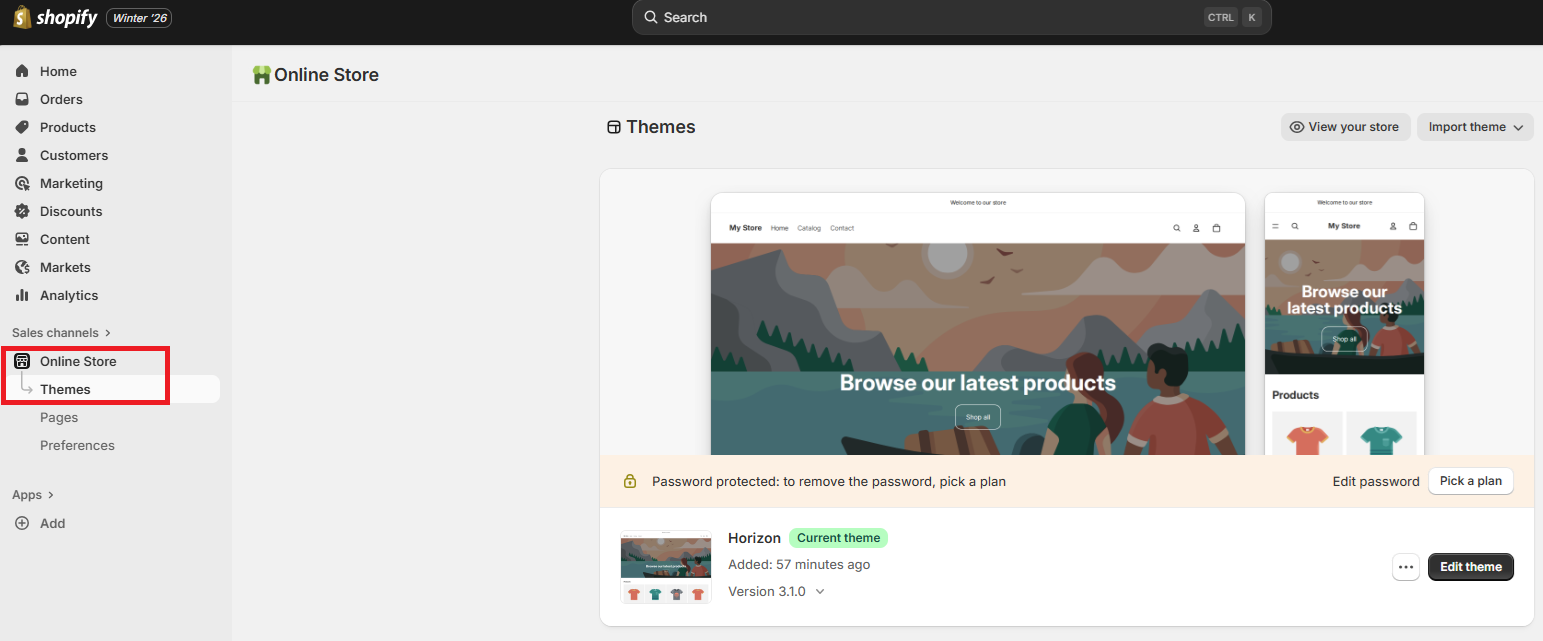Click the Home house icon

[x=22, y=71]
